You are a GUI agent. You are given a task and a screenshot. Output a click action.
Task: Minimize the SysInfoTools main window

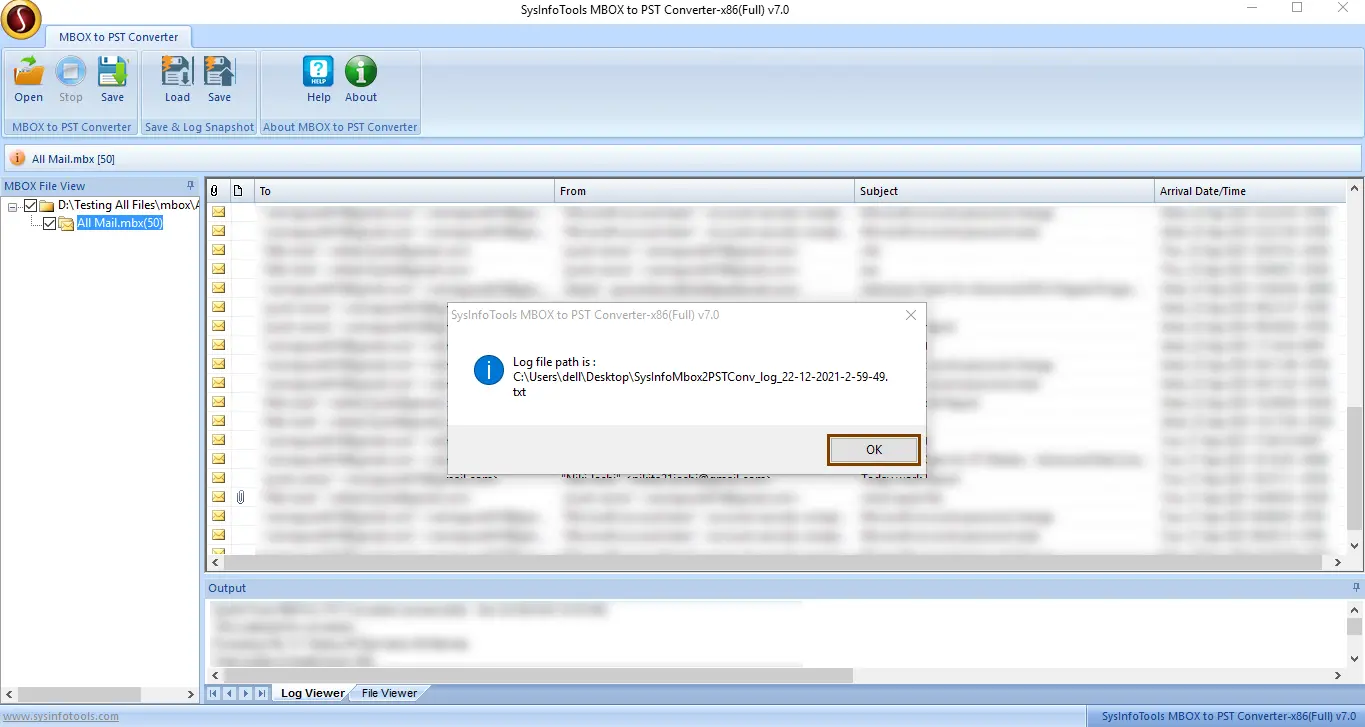click(1251, 8)
